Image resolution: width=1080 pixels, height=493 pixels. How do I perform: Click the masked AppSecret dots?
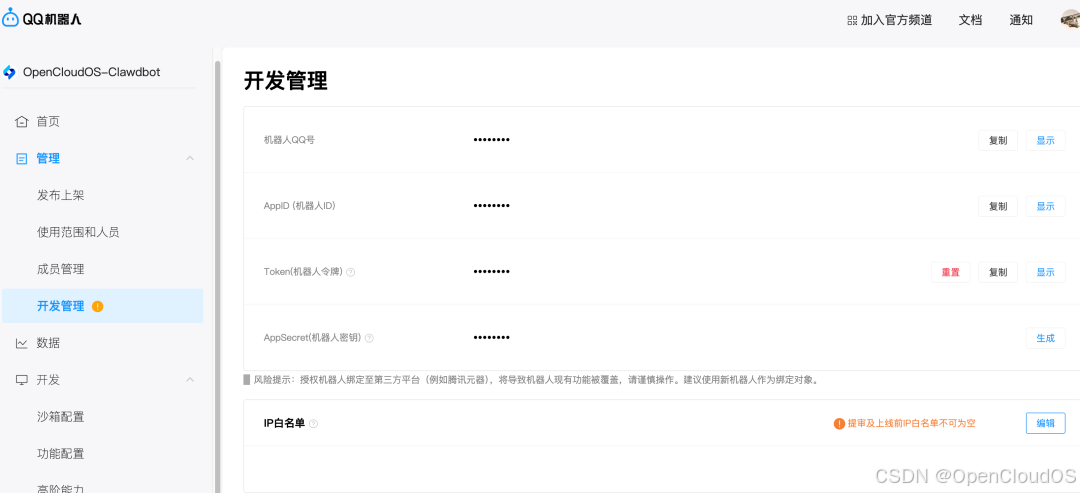coord(492,338)
